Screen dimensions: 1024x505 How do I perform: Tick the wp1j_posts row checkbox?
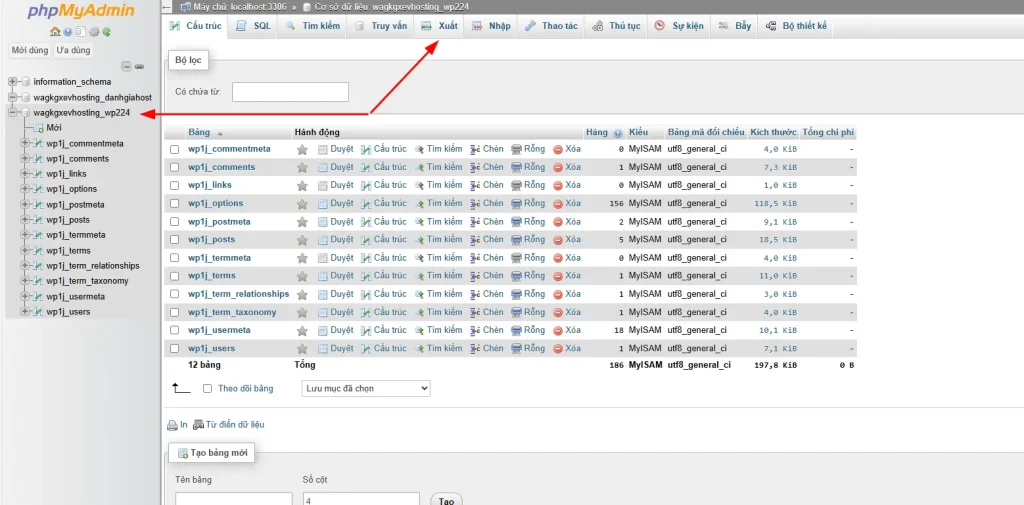174,240
